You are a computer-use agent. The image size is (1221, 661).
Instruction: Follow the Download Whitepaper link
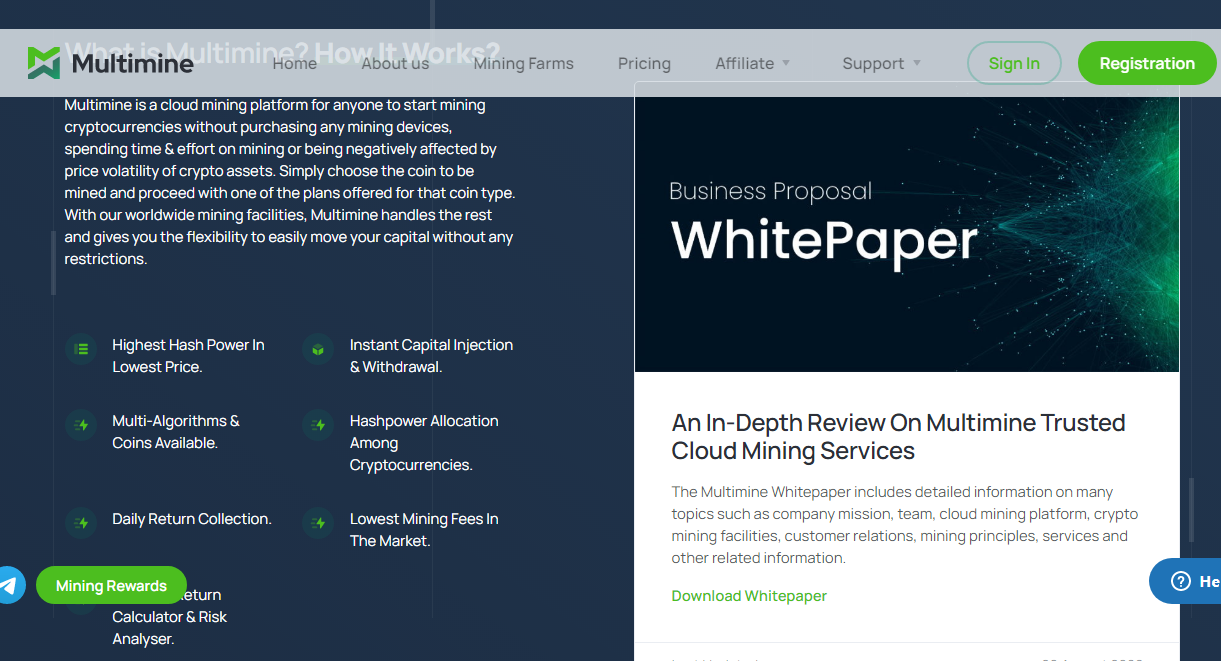[x=749, y=596]
